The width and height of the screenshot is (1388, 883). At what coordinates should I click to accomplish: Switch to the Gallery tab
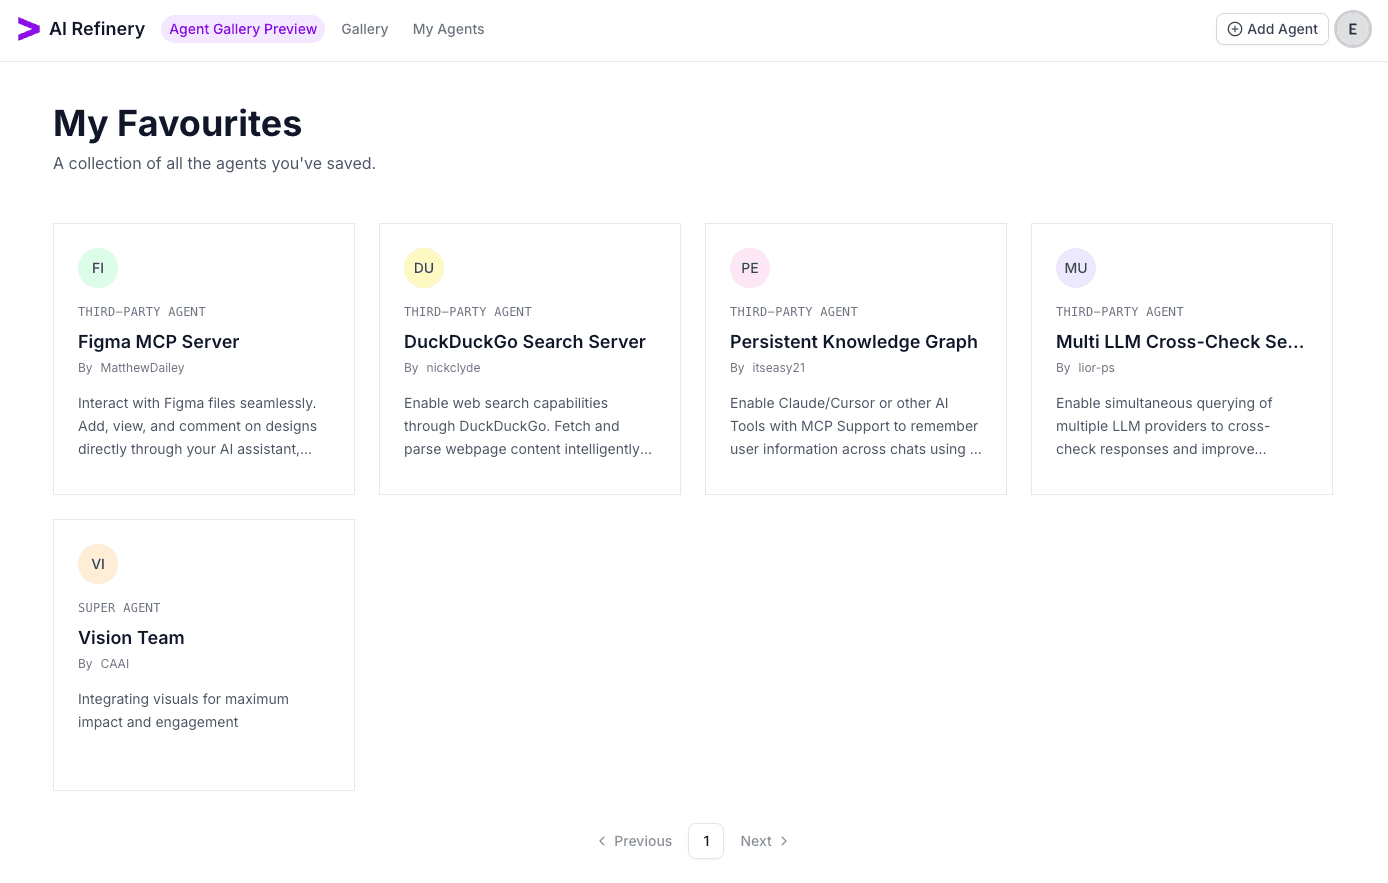[364, 29]
